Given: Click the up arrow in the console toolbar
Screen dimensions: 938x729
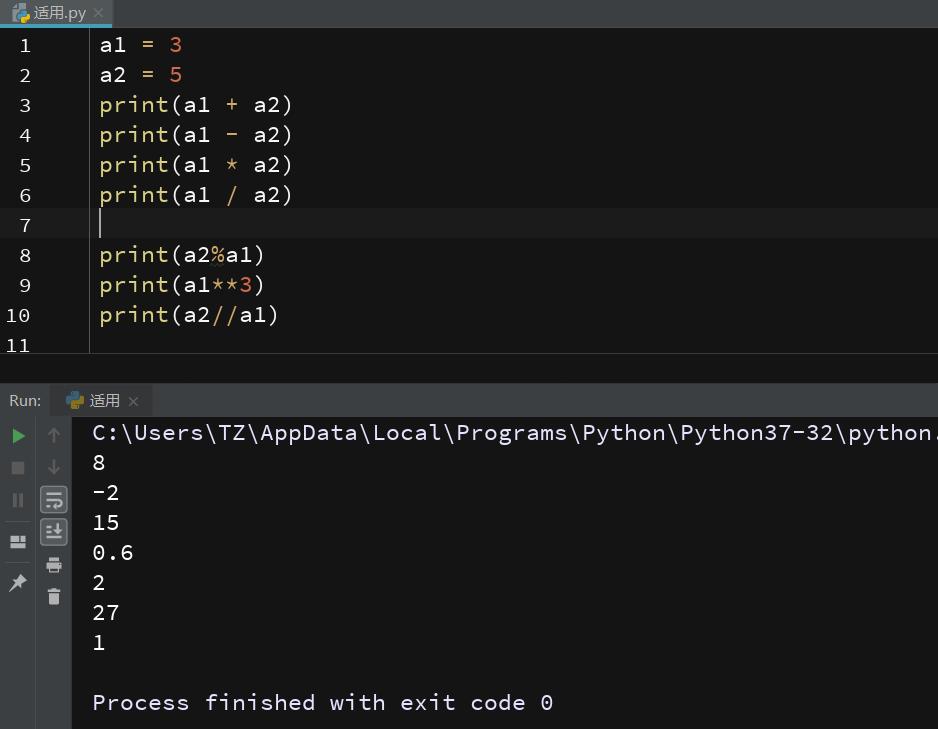Looking at the screenshot, I should 53,435.
